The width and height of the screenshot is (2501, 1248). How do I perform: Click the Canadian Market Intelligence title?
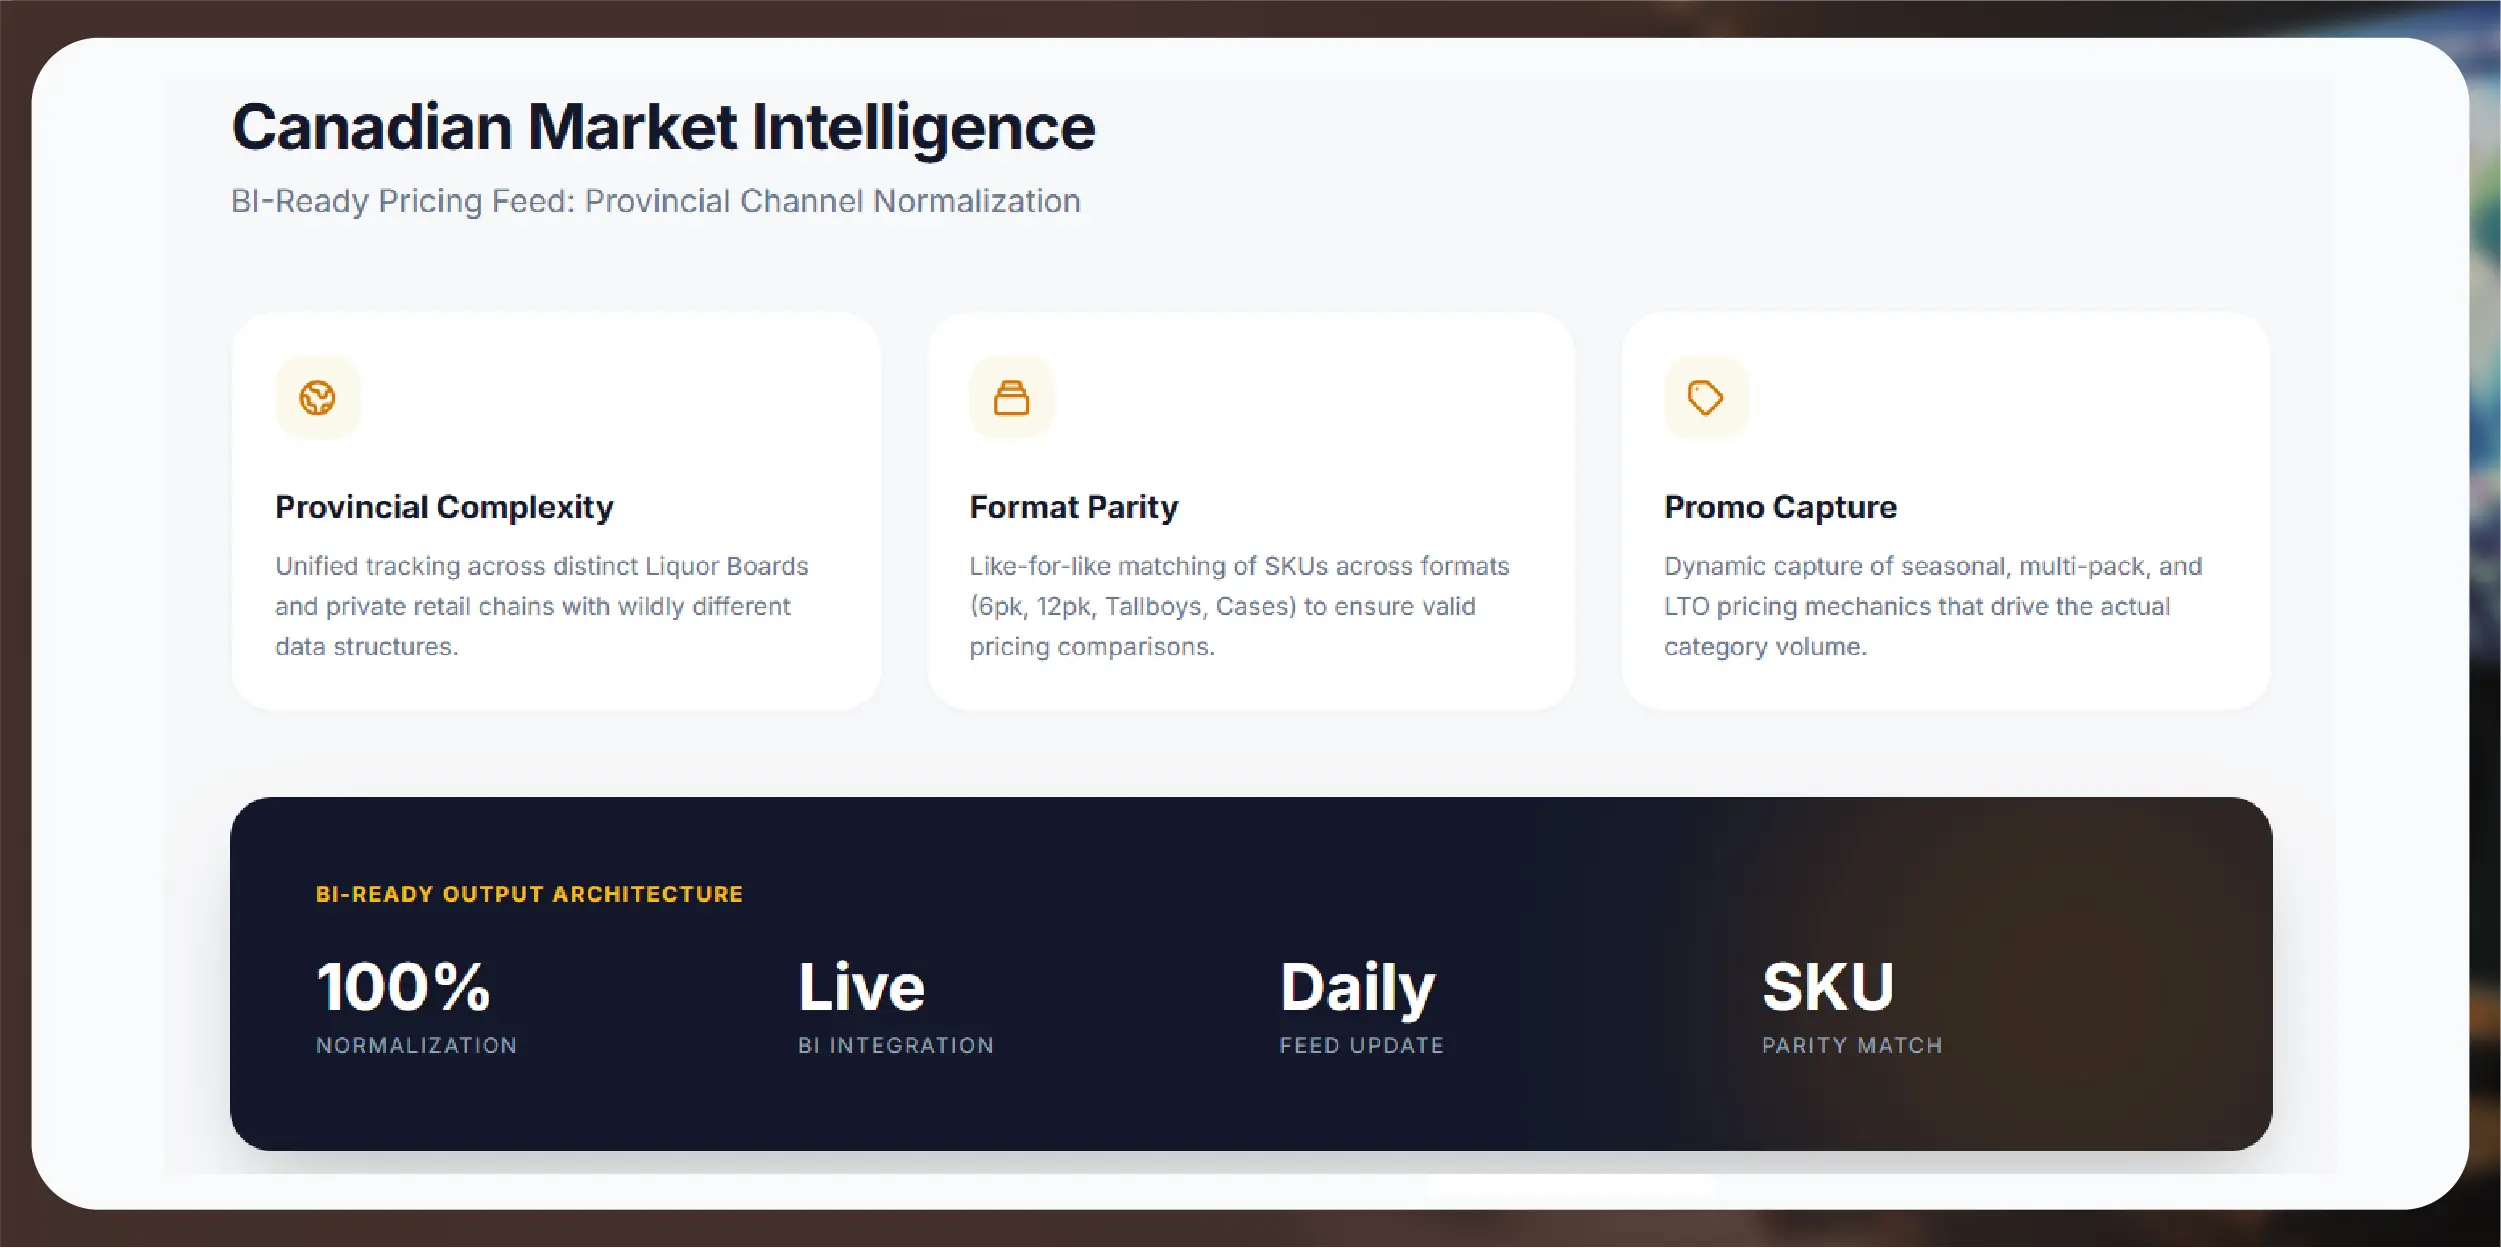click(664, 128)
